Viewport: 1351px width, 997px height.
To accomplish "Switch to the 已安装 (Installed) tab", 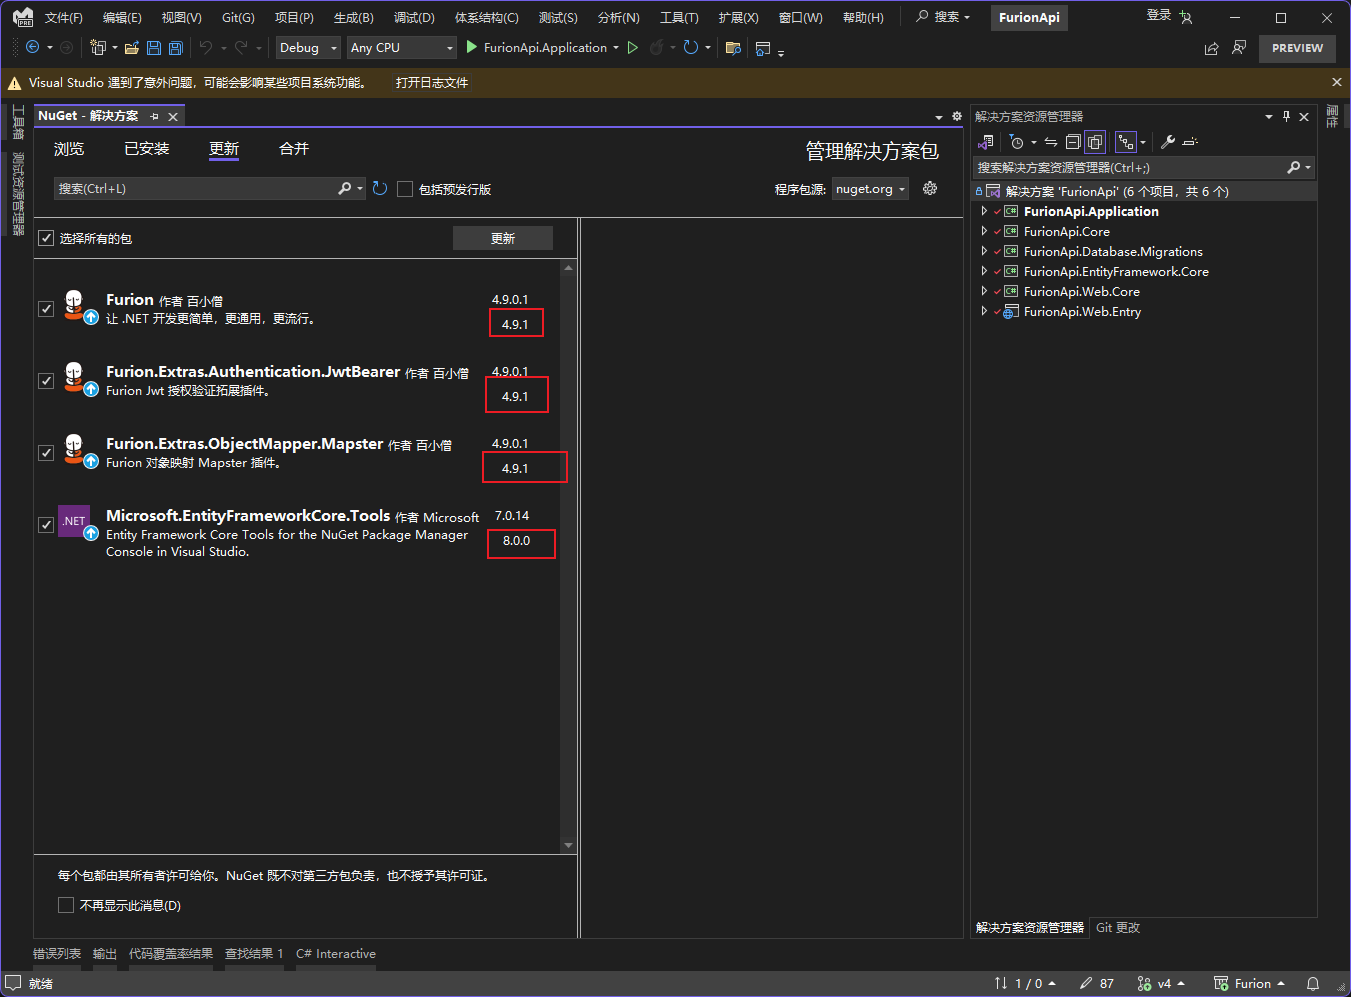I will pos(146,149).
